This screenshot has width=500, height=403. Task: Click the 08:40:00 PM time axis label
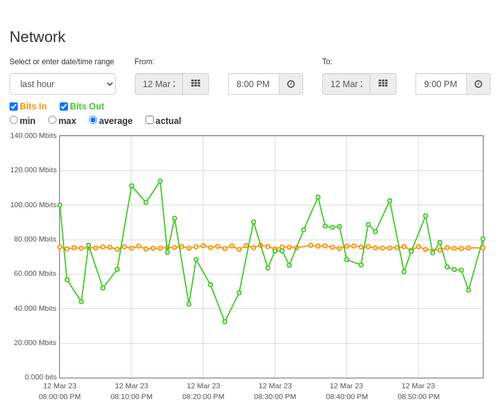(x=347, y=397)
